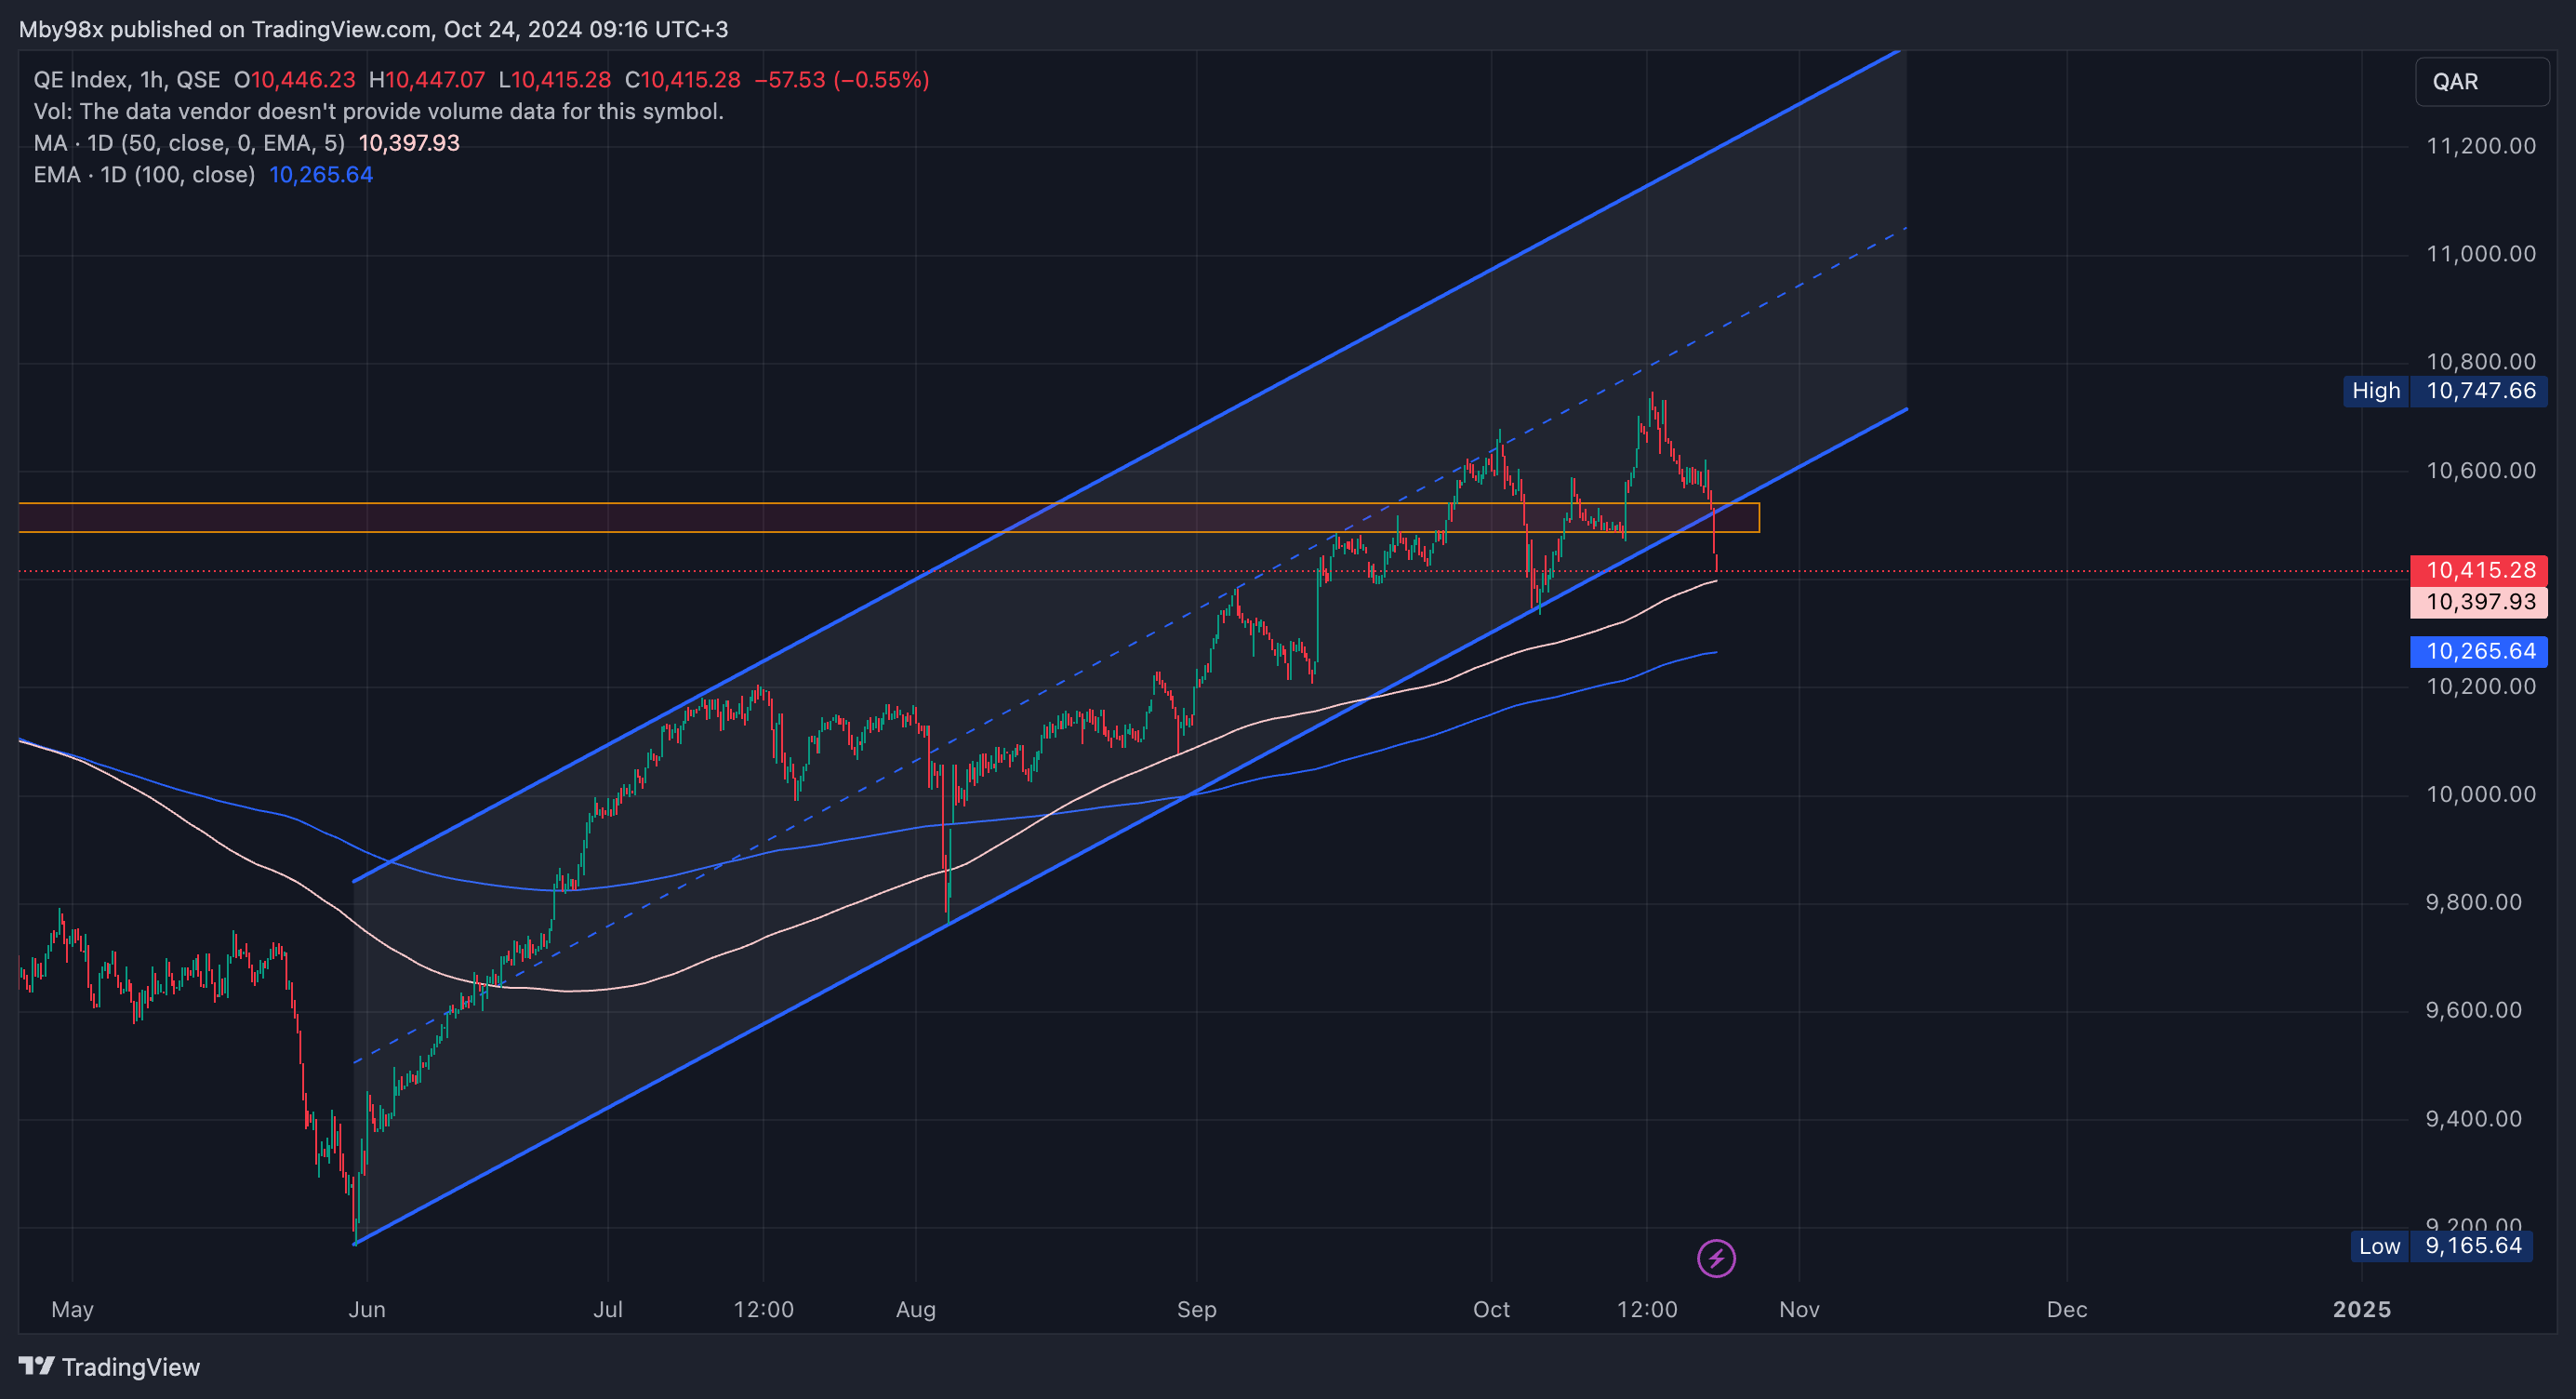Click the 11,200.00 price scale label

point(2481,146)
